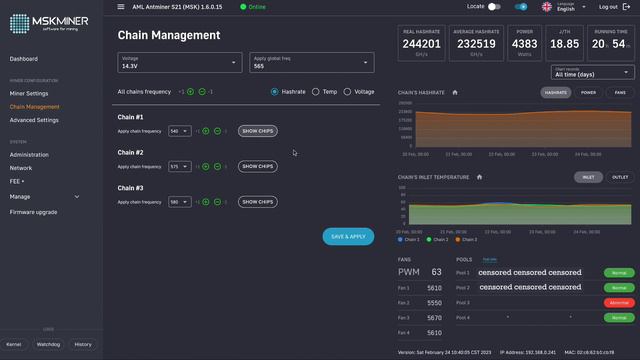The width and height of the screenshot is (640, 360).
Task: Increase all chains frequency with plus icon
Action: pyautogui.click(x=191, y=92)
